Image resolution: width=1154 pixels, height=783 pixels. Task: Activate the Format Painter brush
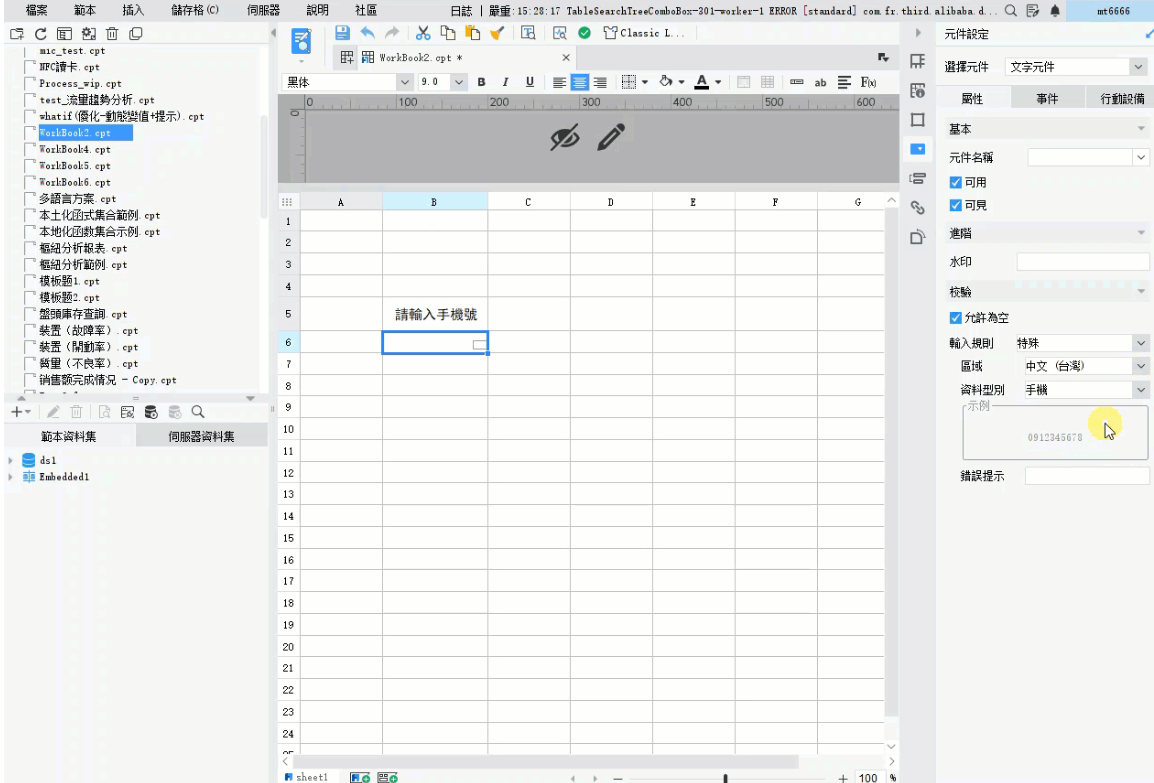(498, 32)
